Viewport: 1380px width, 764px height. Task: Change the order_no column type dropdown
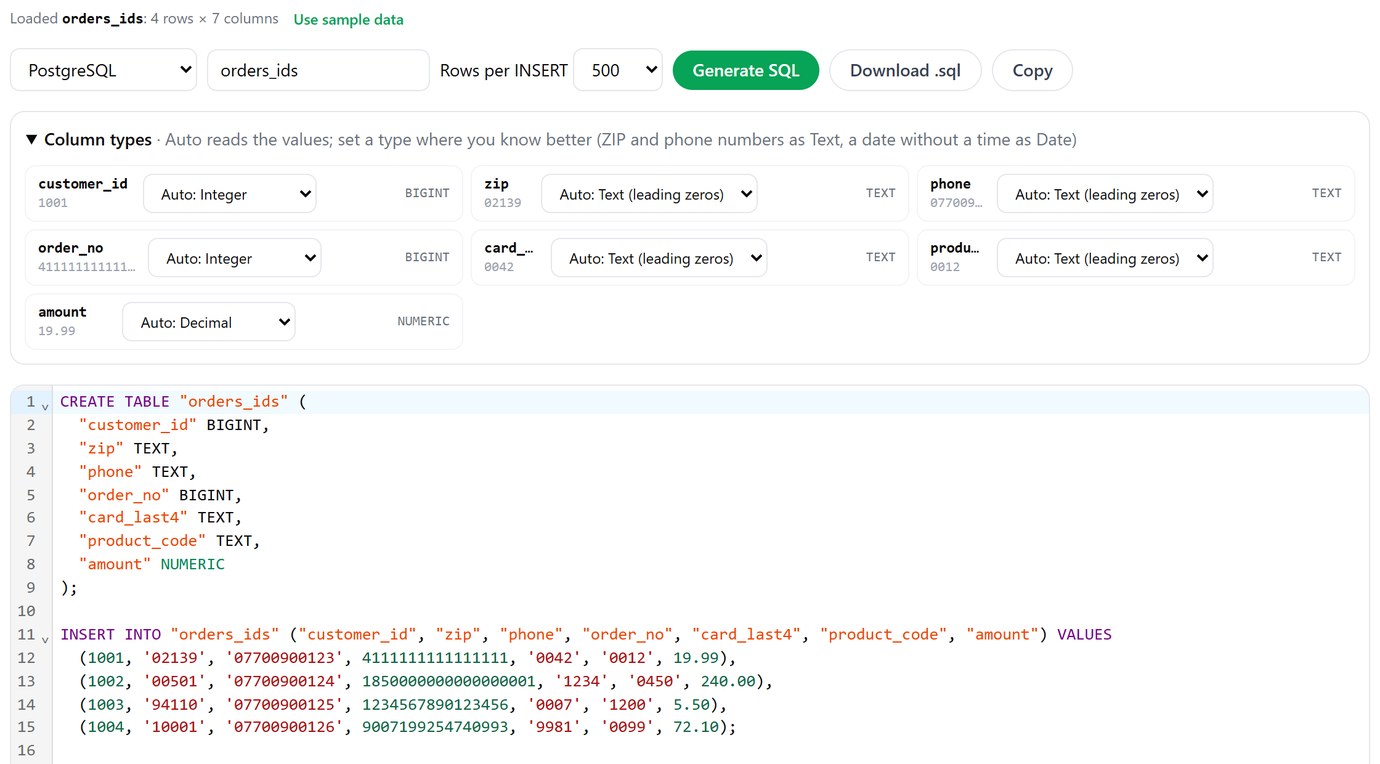[x=235, y=258]
